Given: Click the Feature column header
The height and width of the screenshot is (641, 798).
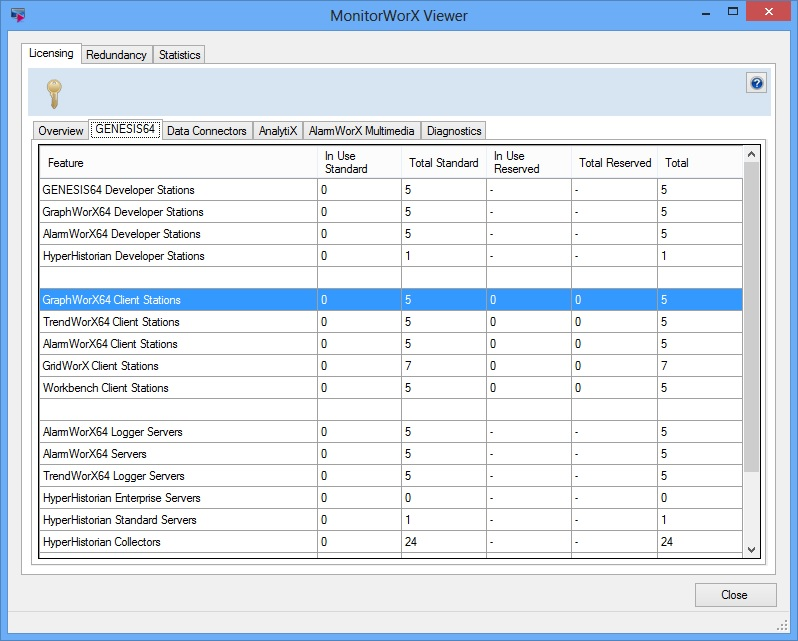Looking at the screenshot, I should pos(66,163).
